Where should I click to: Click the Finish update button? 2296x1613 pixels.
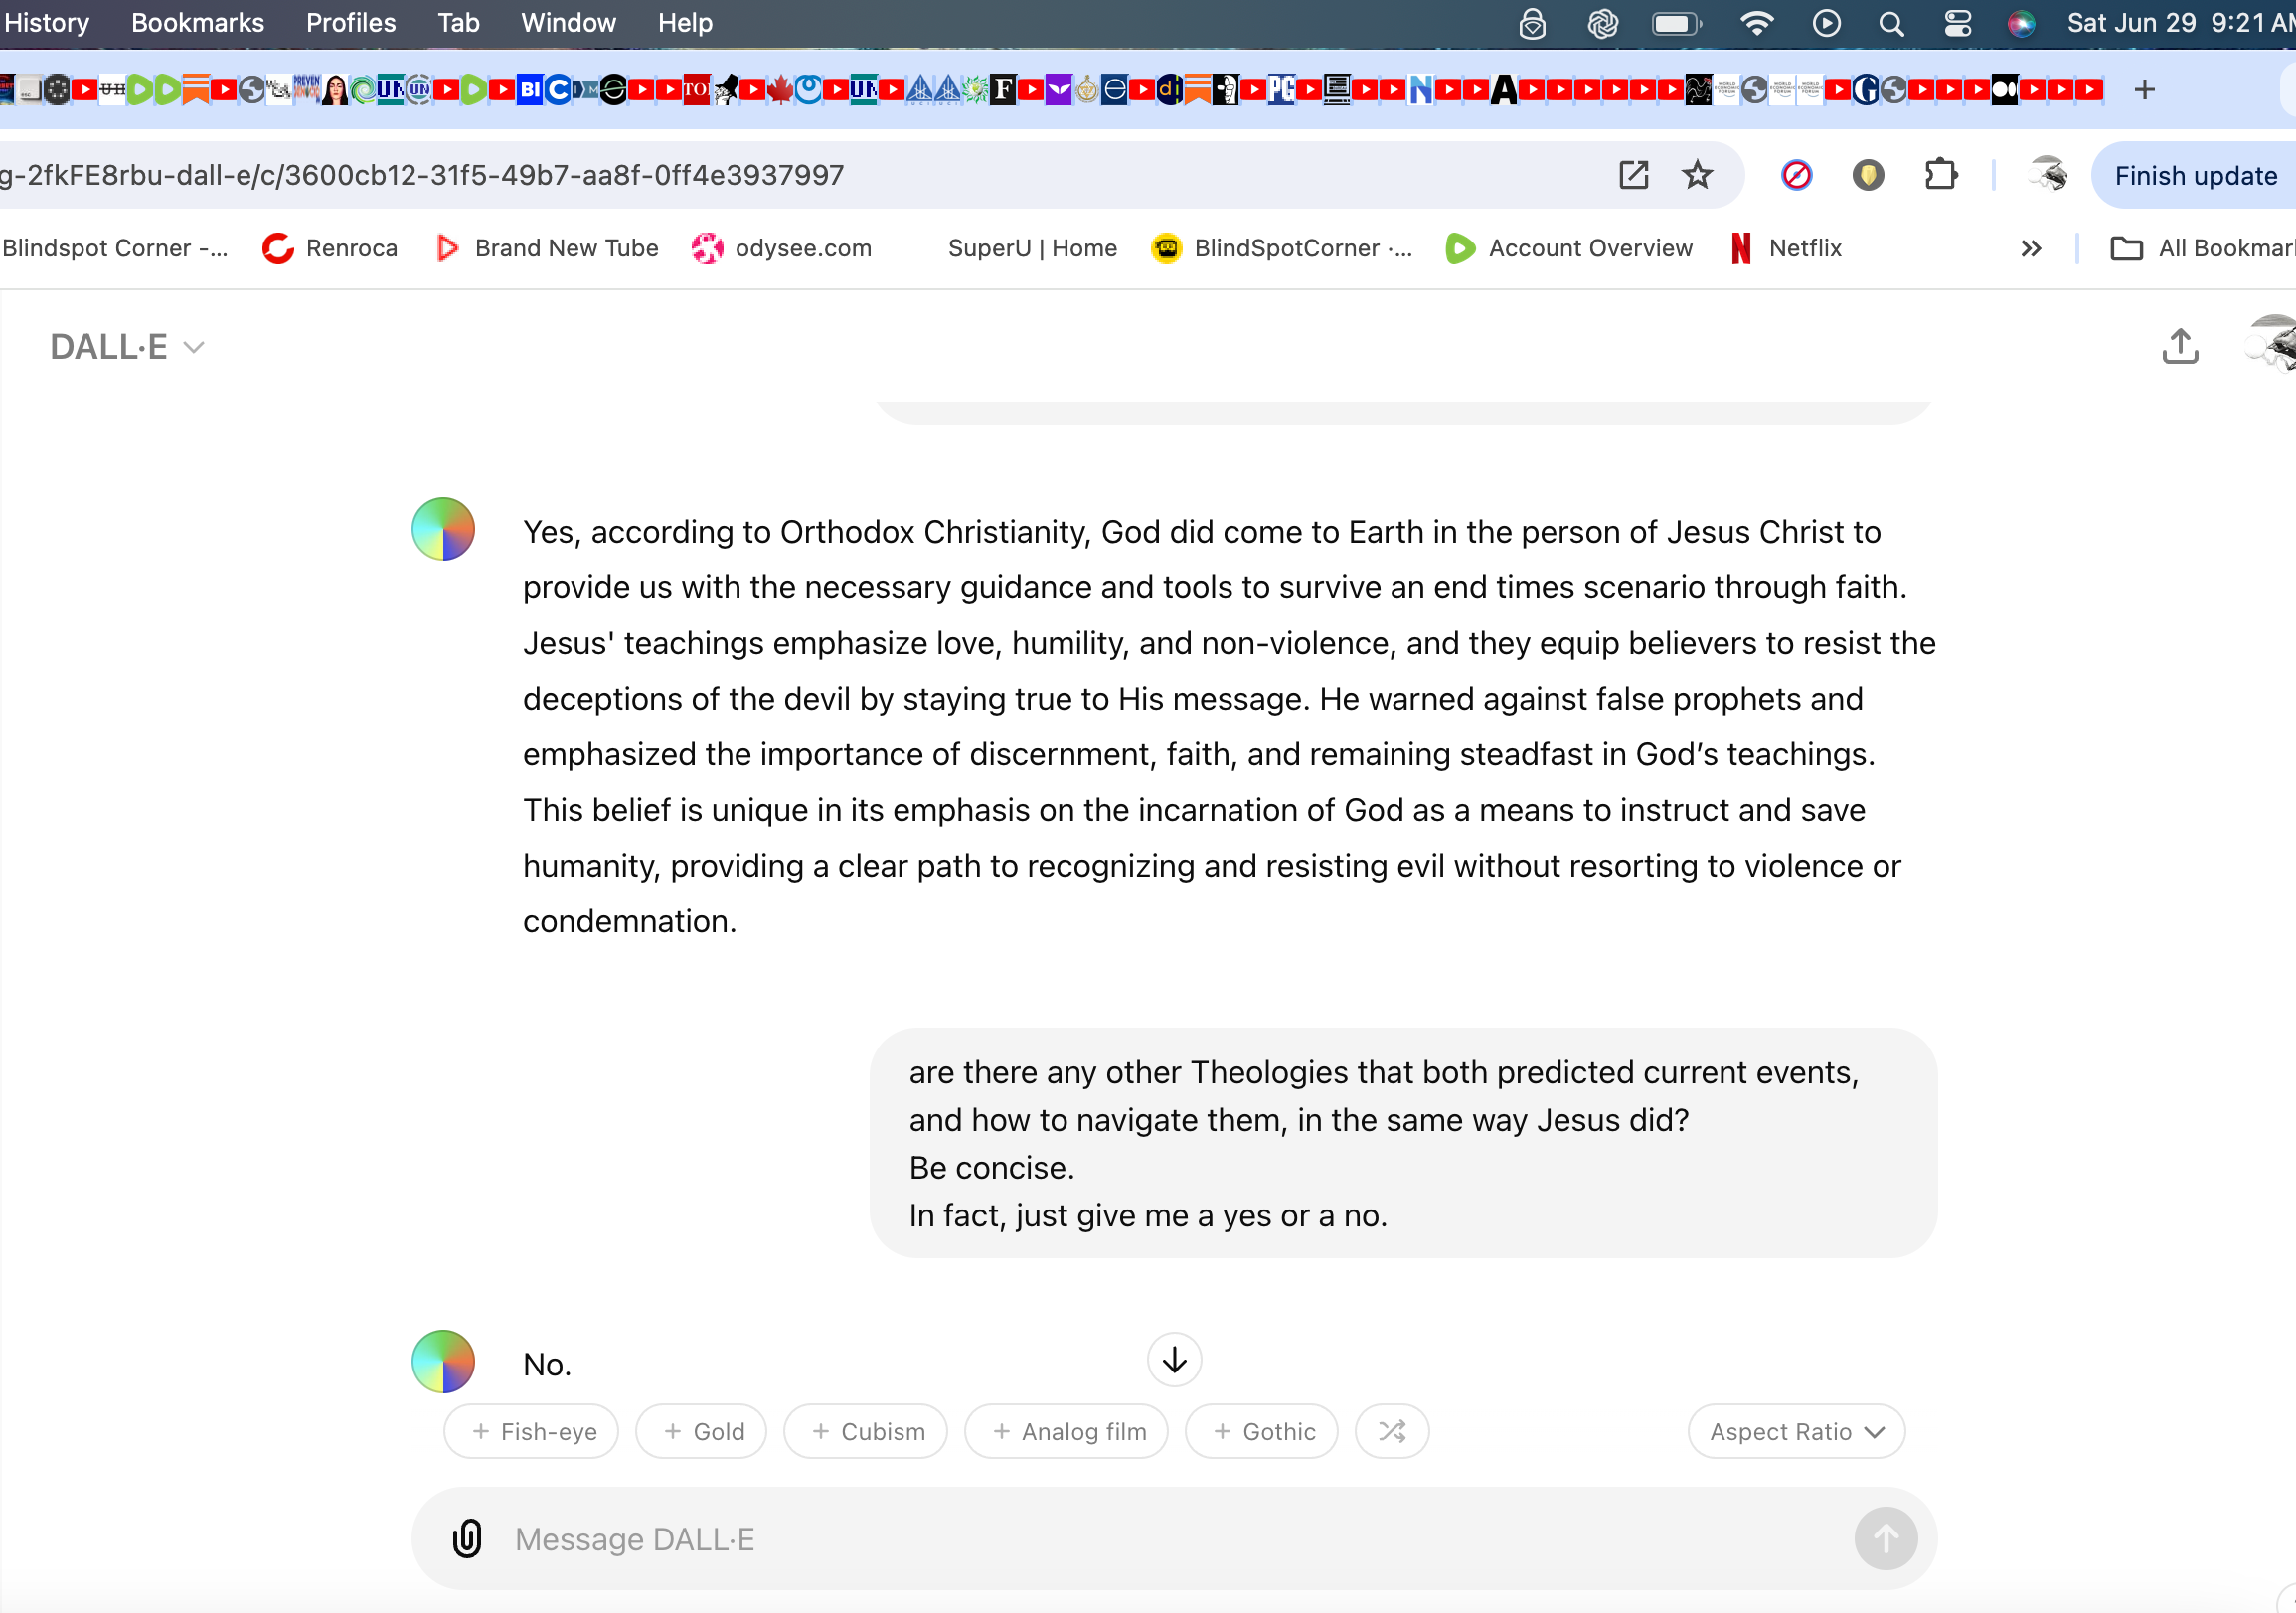tap(2194, 175)
